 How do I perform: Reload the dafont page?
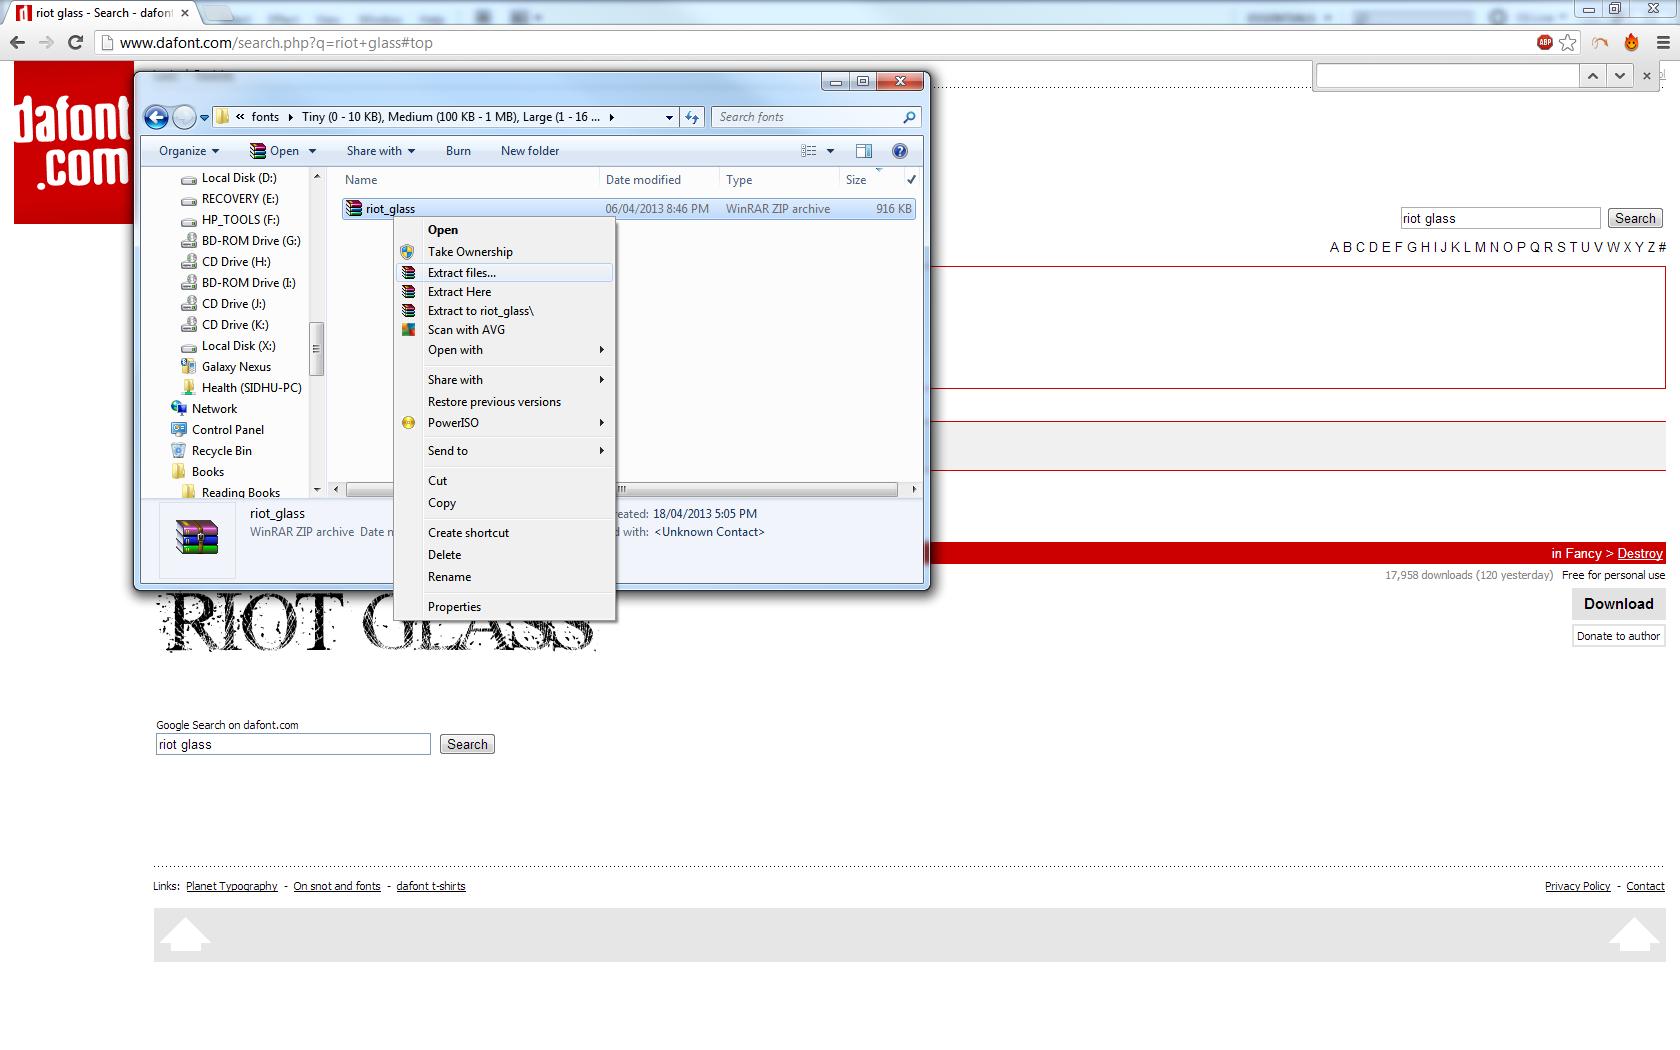(x=75, y=42)
